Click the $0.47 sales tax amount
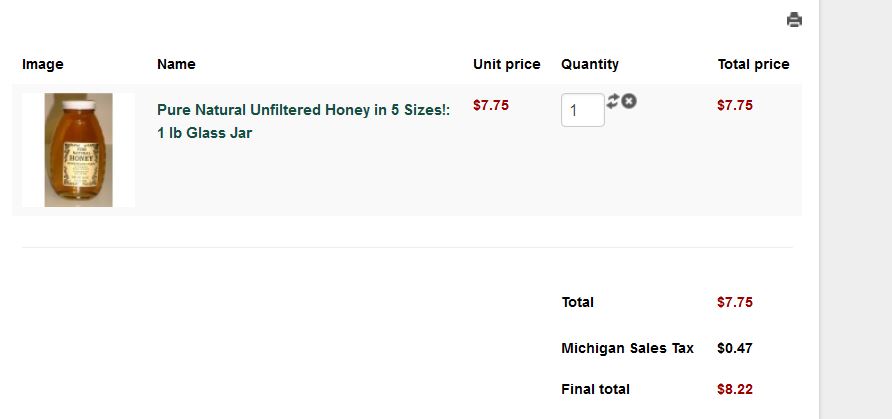 click(x=735, y=349)
